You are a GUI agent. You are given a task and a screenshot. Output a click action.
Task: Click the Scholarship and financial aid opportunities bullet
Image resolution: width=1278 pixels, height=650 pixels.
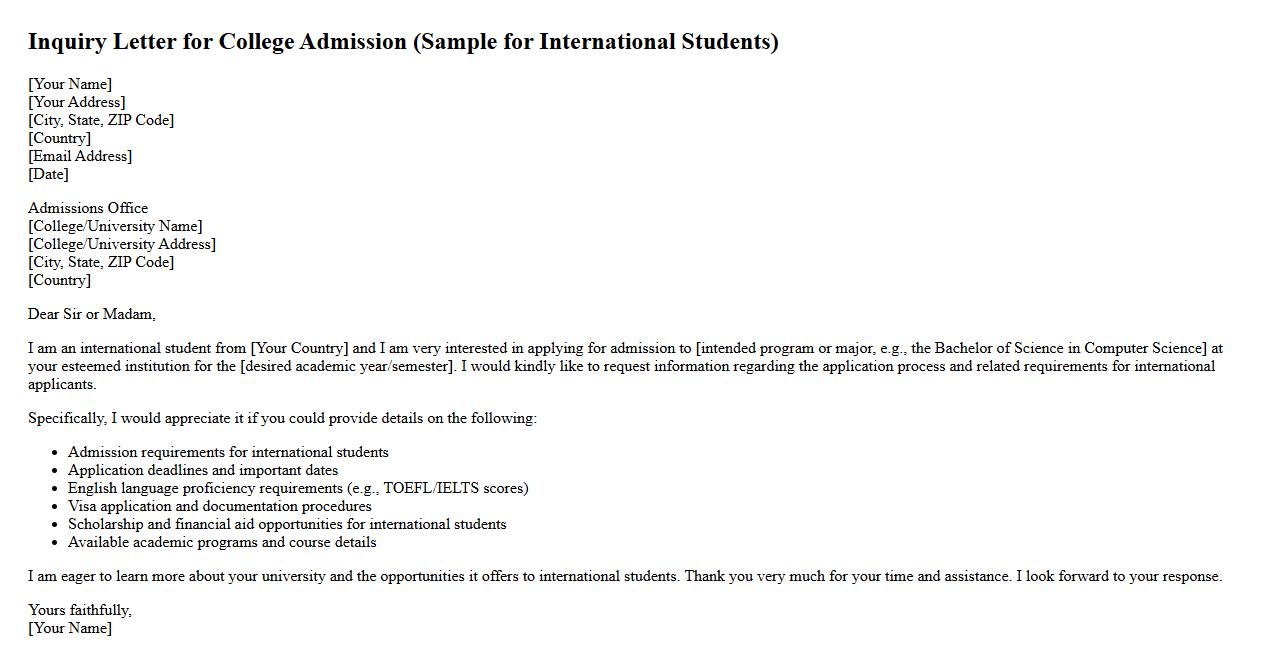pyautogui.click(x=287, y=524)
